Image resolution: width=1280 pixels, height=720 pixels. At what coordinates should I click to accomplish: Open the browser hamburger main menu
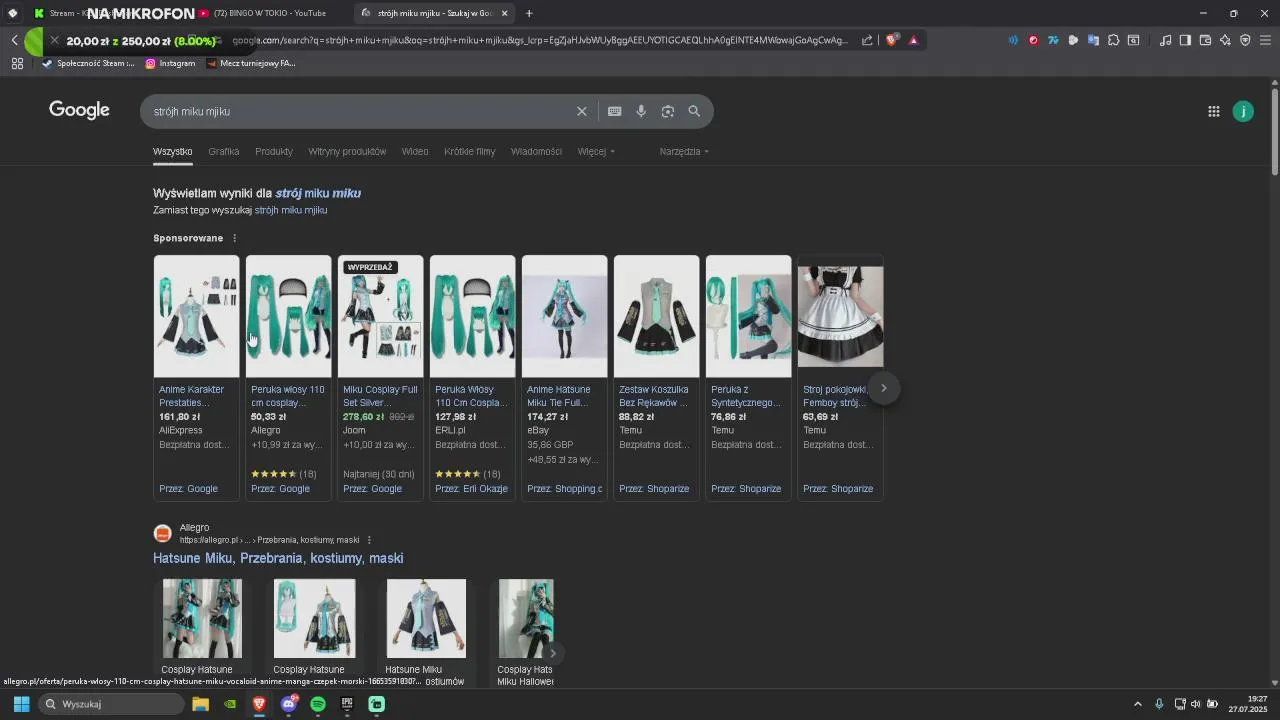coord(1265,40)
